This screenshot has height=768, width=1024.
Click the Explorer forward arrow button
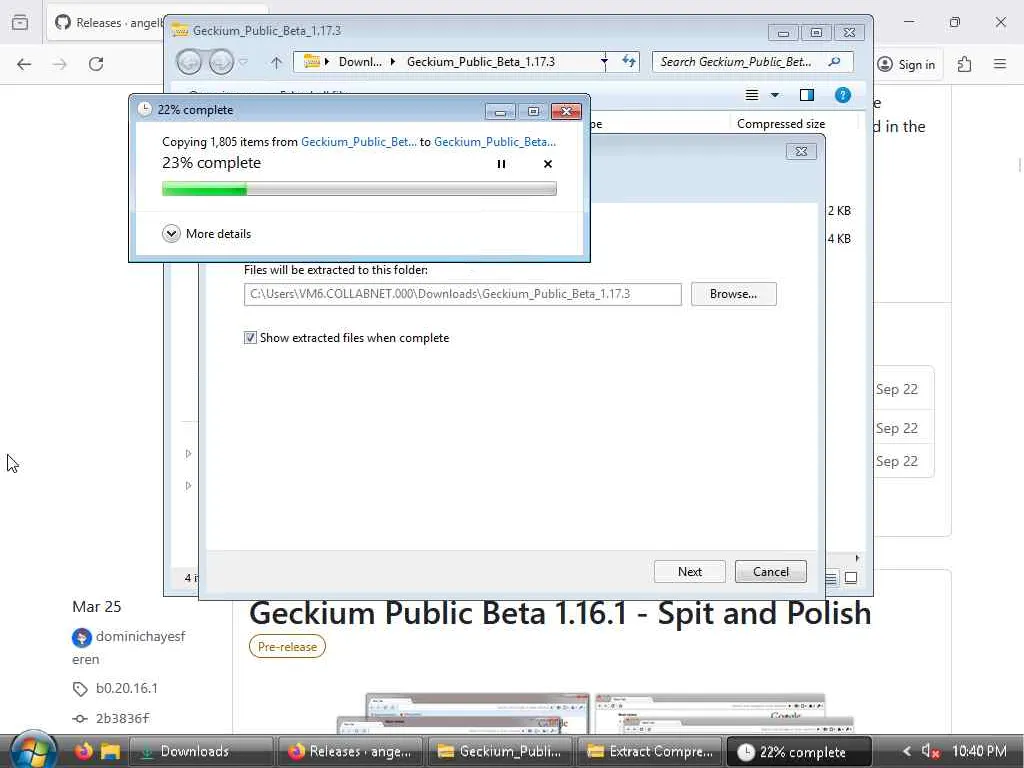[221, 62]
